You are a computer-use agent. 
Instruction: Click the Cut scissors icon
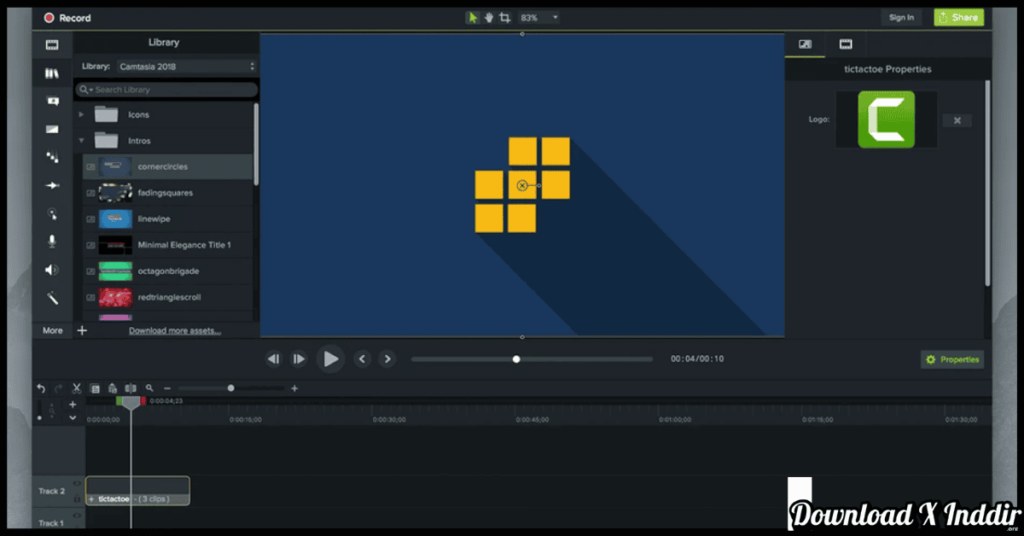click(76, 388)
